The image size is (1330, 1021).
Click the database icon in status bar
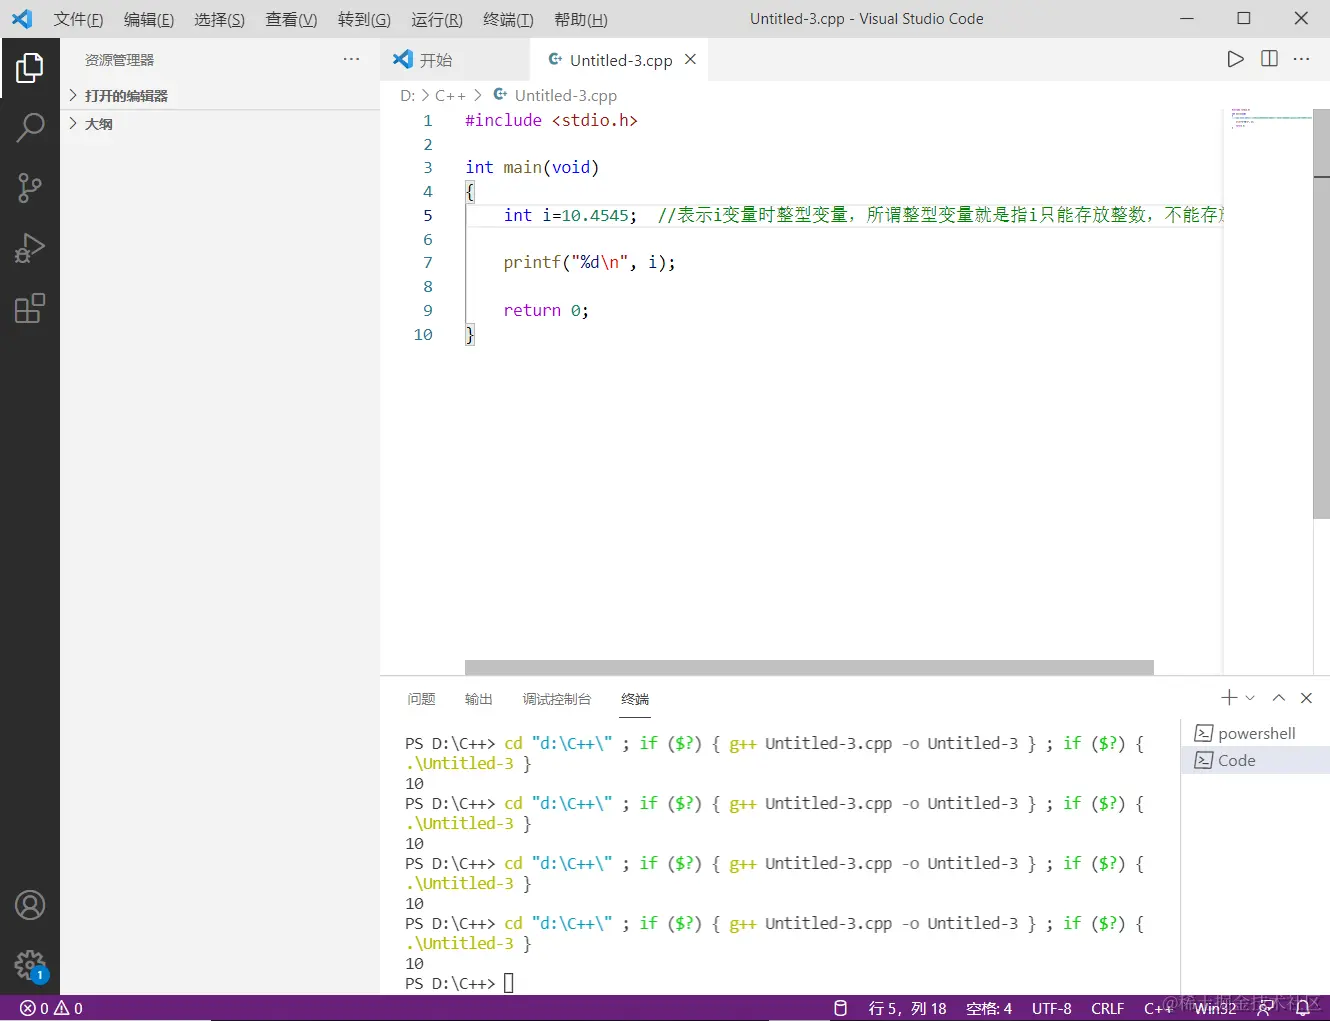(840, 1008)
